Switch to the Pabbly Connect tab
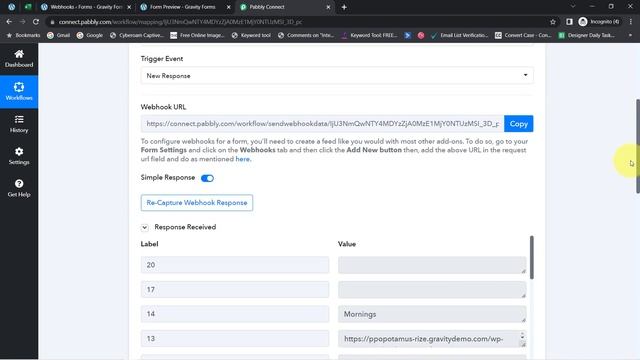The image size is (640, 360). click(x=284, y=7)
